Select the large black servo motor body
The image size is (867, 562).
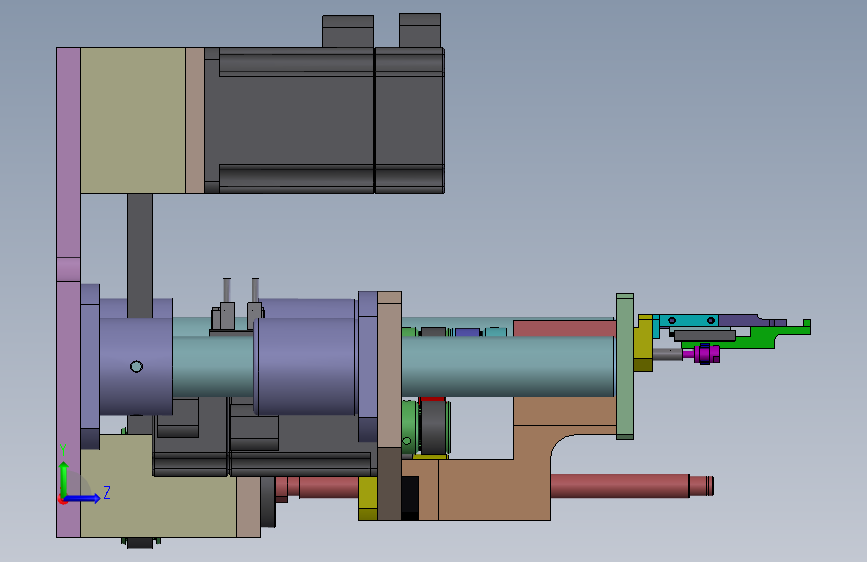(x=325, y=120)
